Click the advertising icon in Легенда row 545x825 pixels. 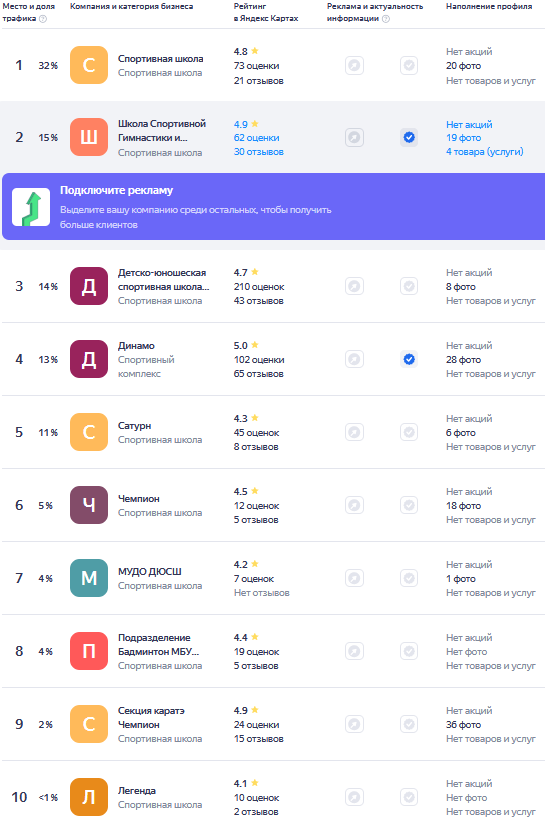[355, 797]
